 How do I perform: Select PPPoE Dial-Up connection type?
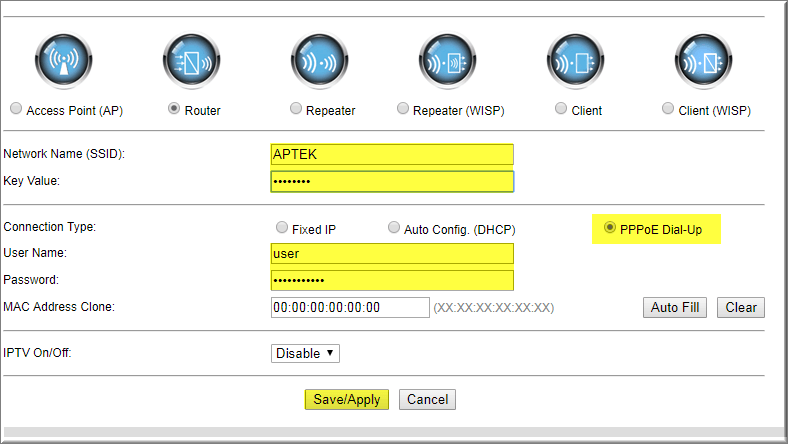click(x=610, y=228)
